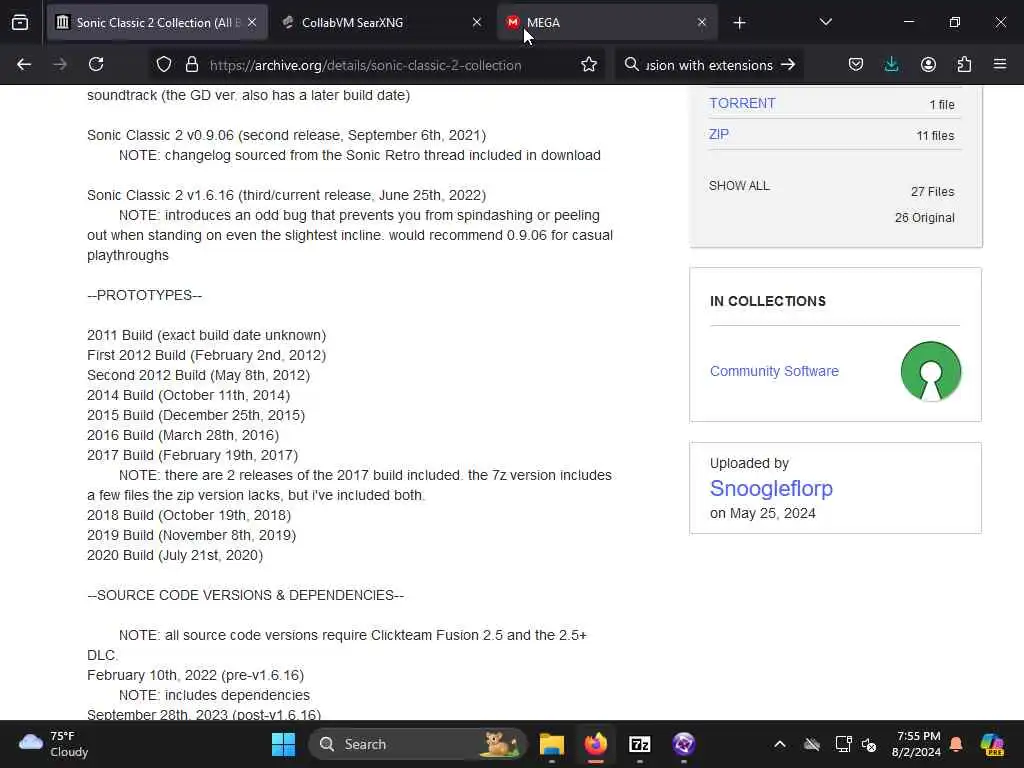This screenshot has width=1024, height=768.
Task: Select '--PROTOTYPES--' heading text
Action: [144, 295]
